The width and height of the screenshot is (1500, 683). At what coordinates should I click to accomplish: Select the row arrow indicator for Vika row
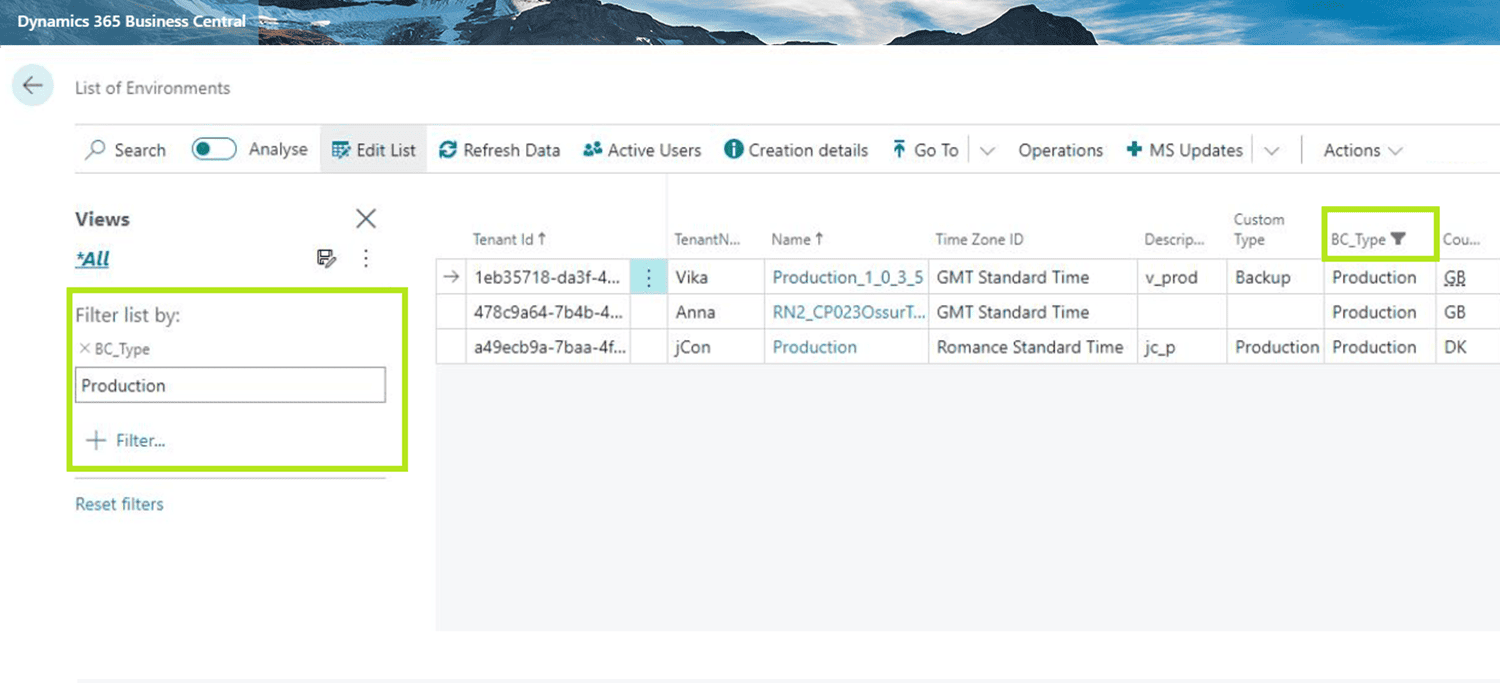coord(451,277)
